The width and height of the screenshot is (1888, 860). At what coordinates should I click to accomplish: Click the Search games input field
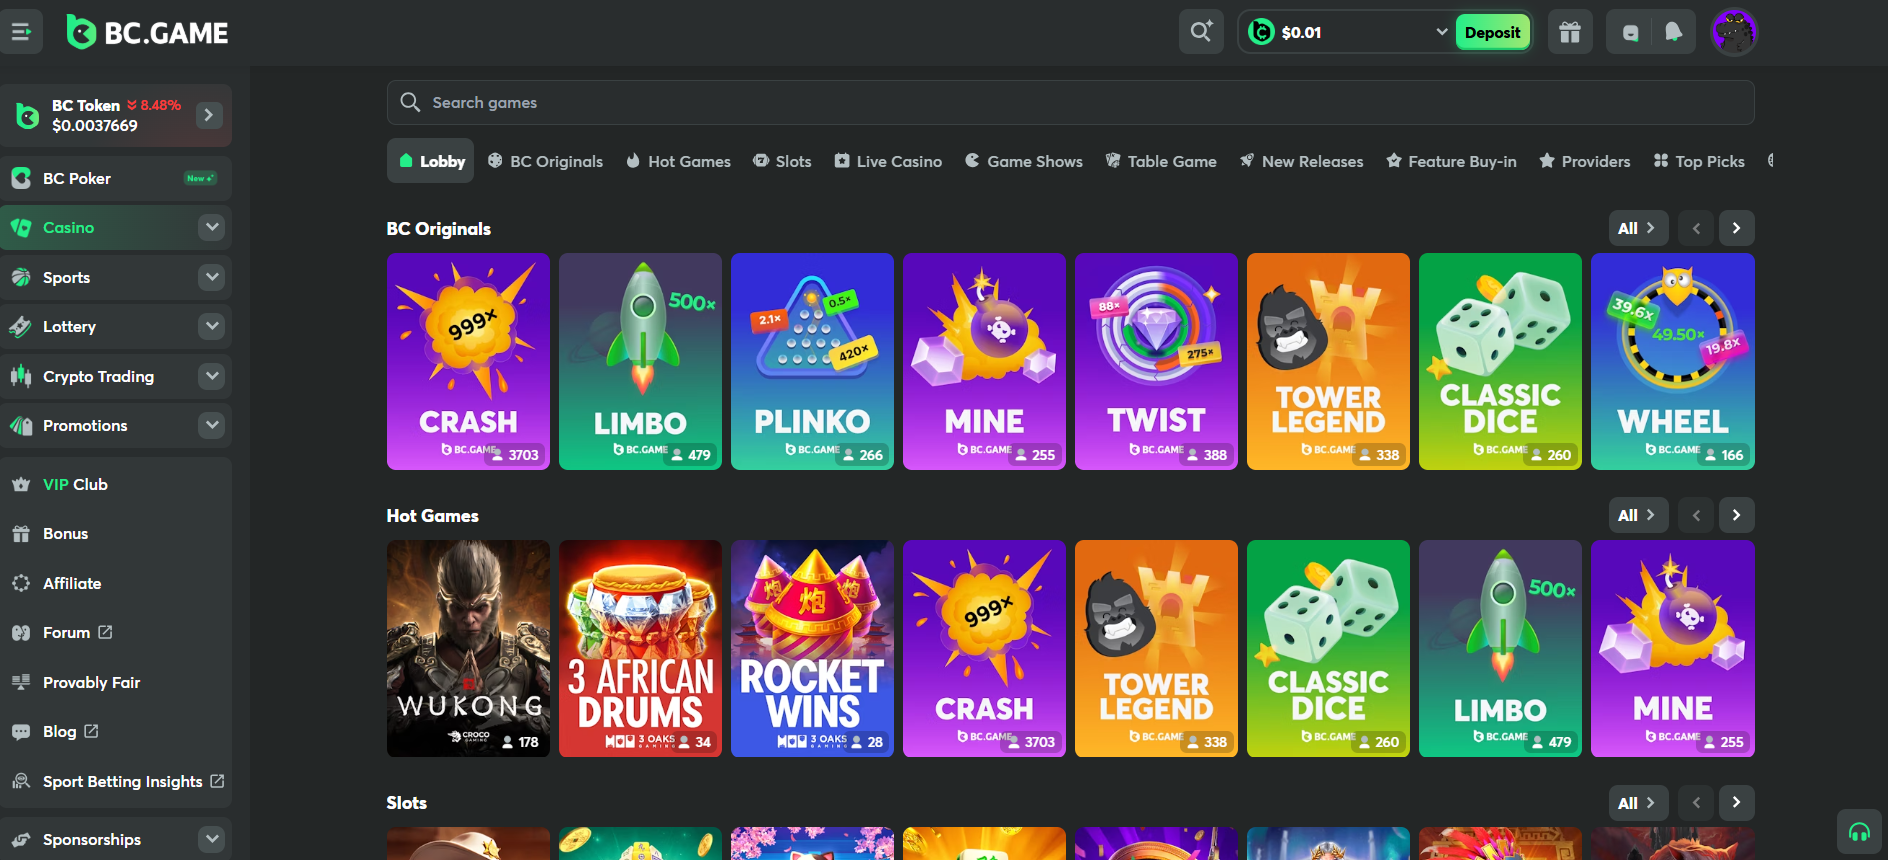1070,103
